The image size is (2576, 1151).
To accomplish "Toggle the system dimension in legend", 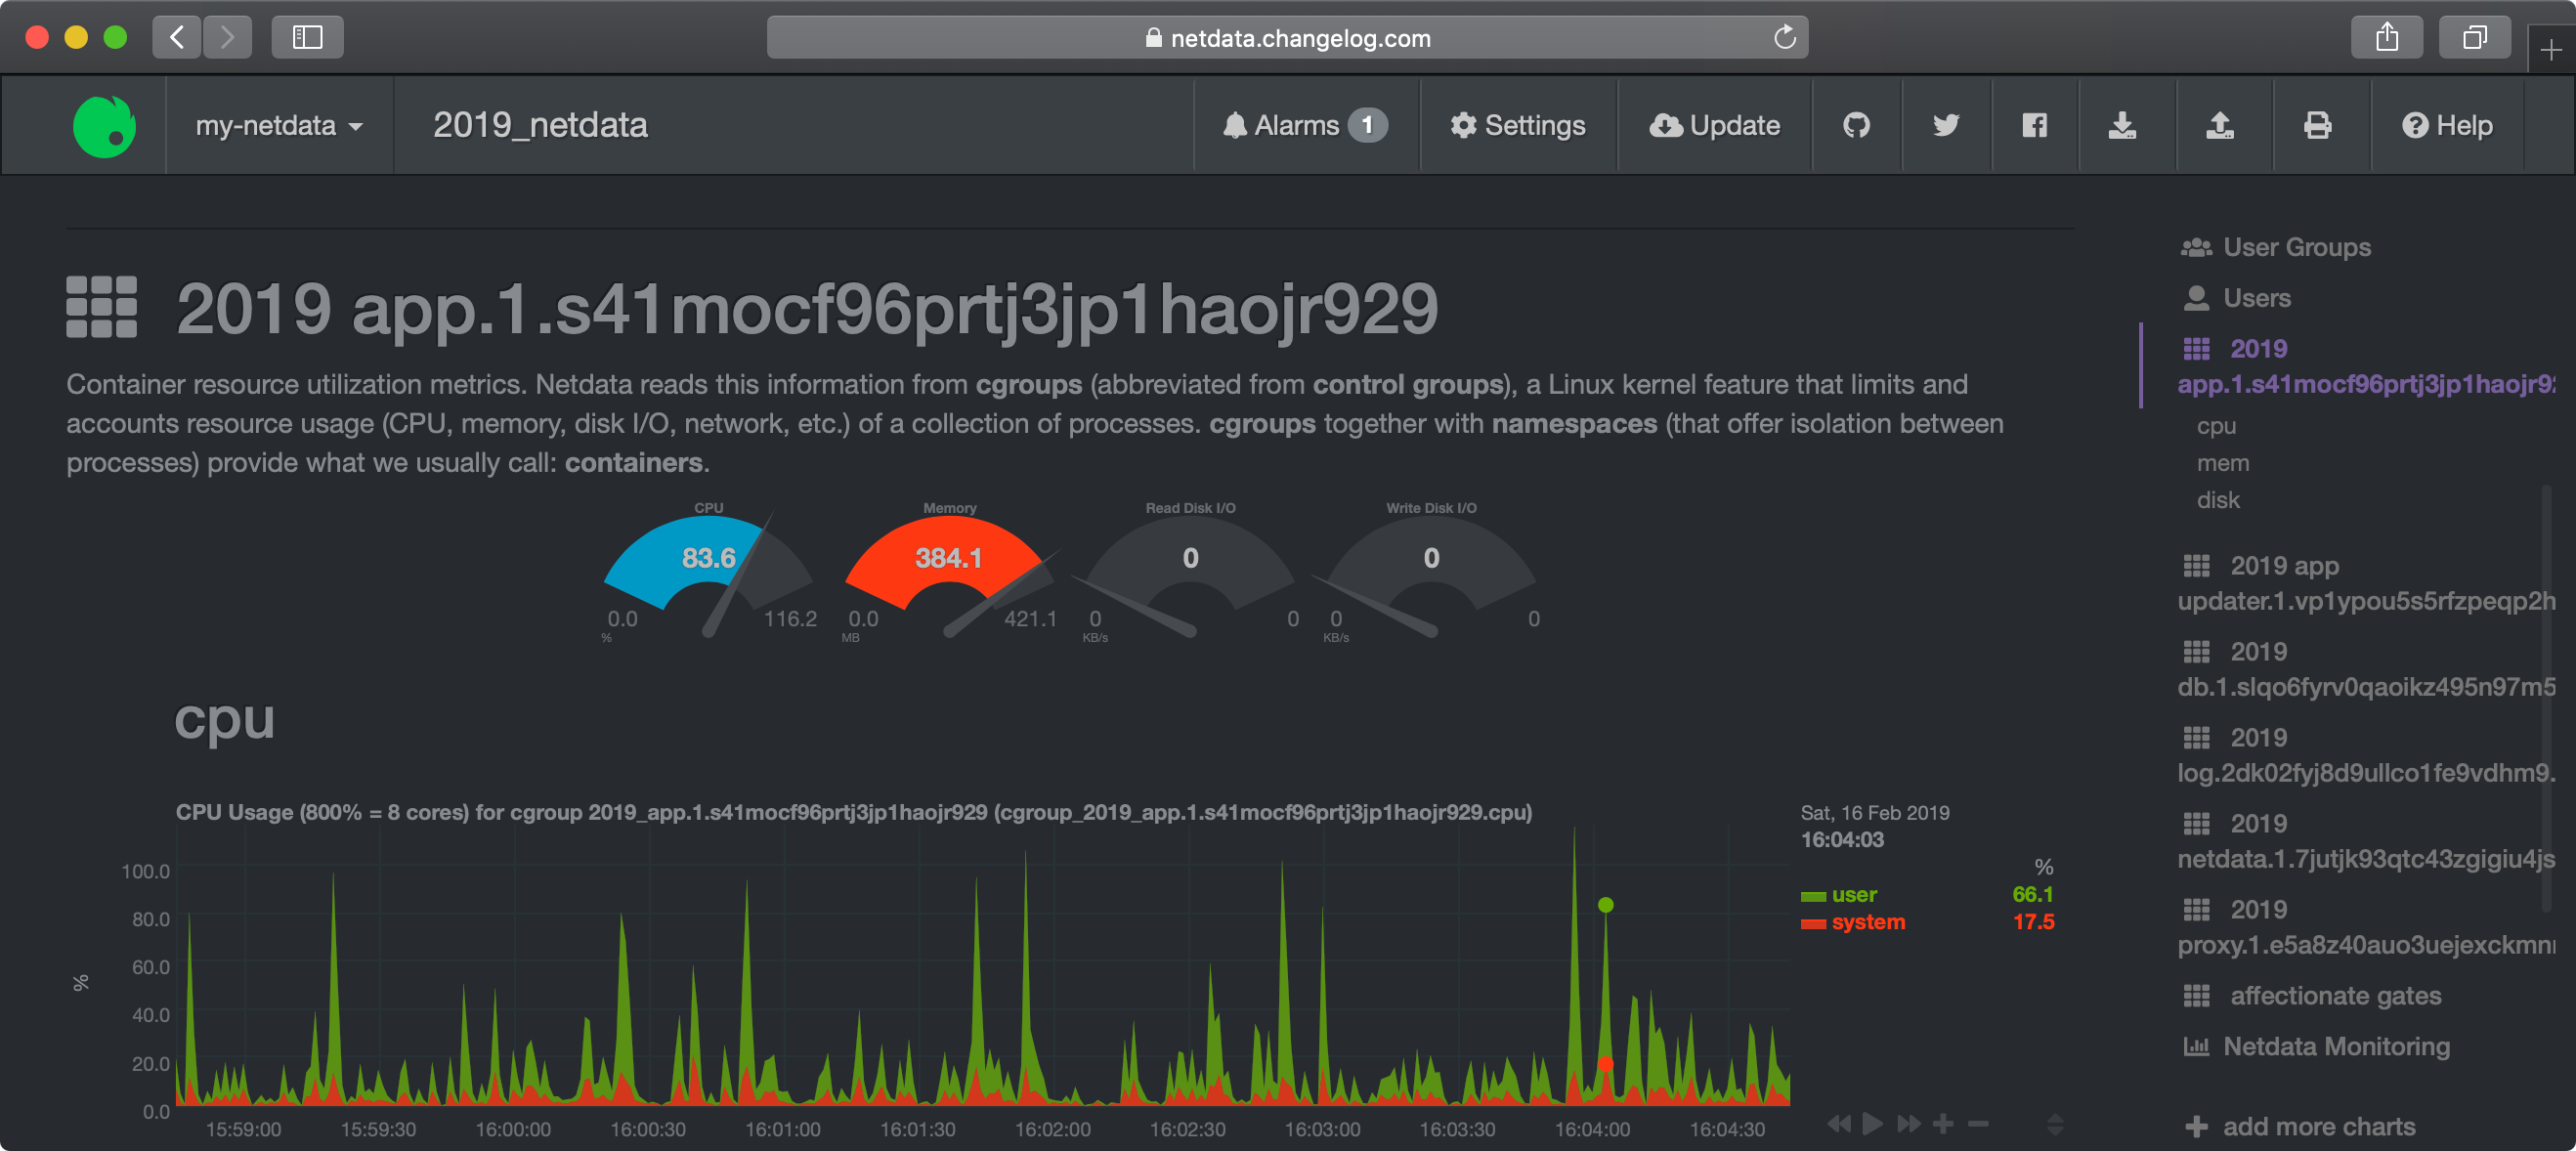I will (x=1854, y=923).
